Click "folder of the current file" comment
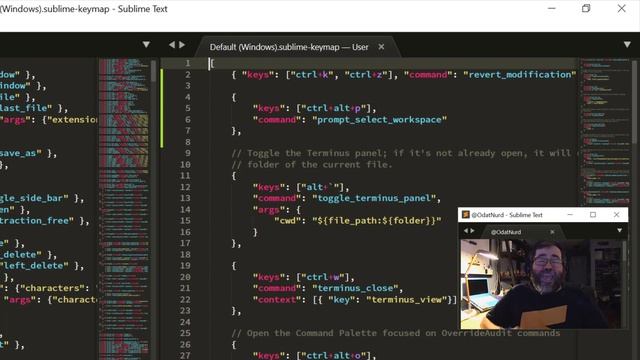Image resolution: width=640 pixels, height=360 pixels. click(x=312, y=164)
